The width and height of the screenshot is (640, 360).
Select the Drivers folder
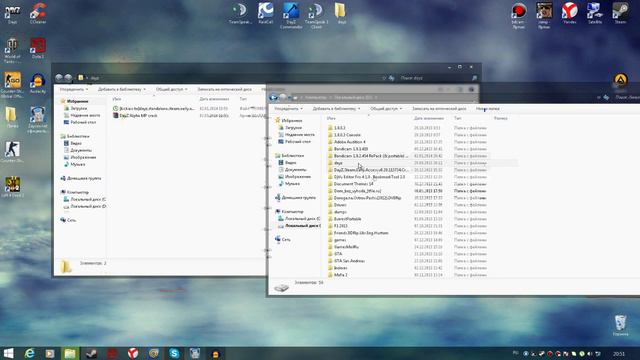(337, 205)
